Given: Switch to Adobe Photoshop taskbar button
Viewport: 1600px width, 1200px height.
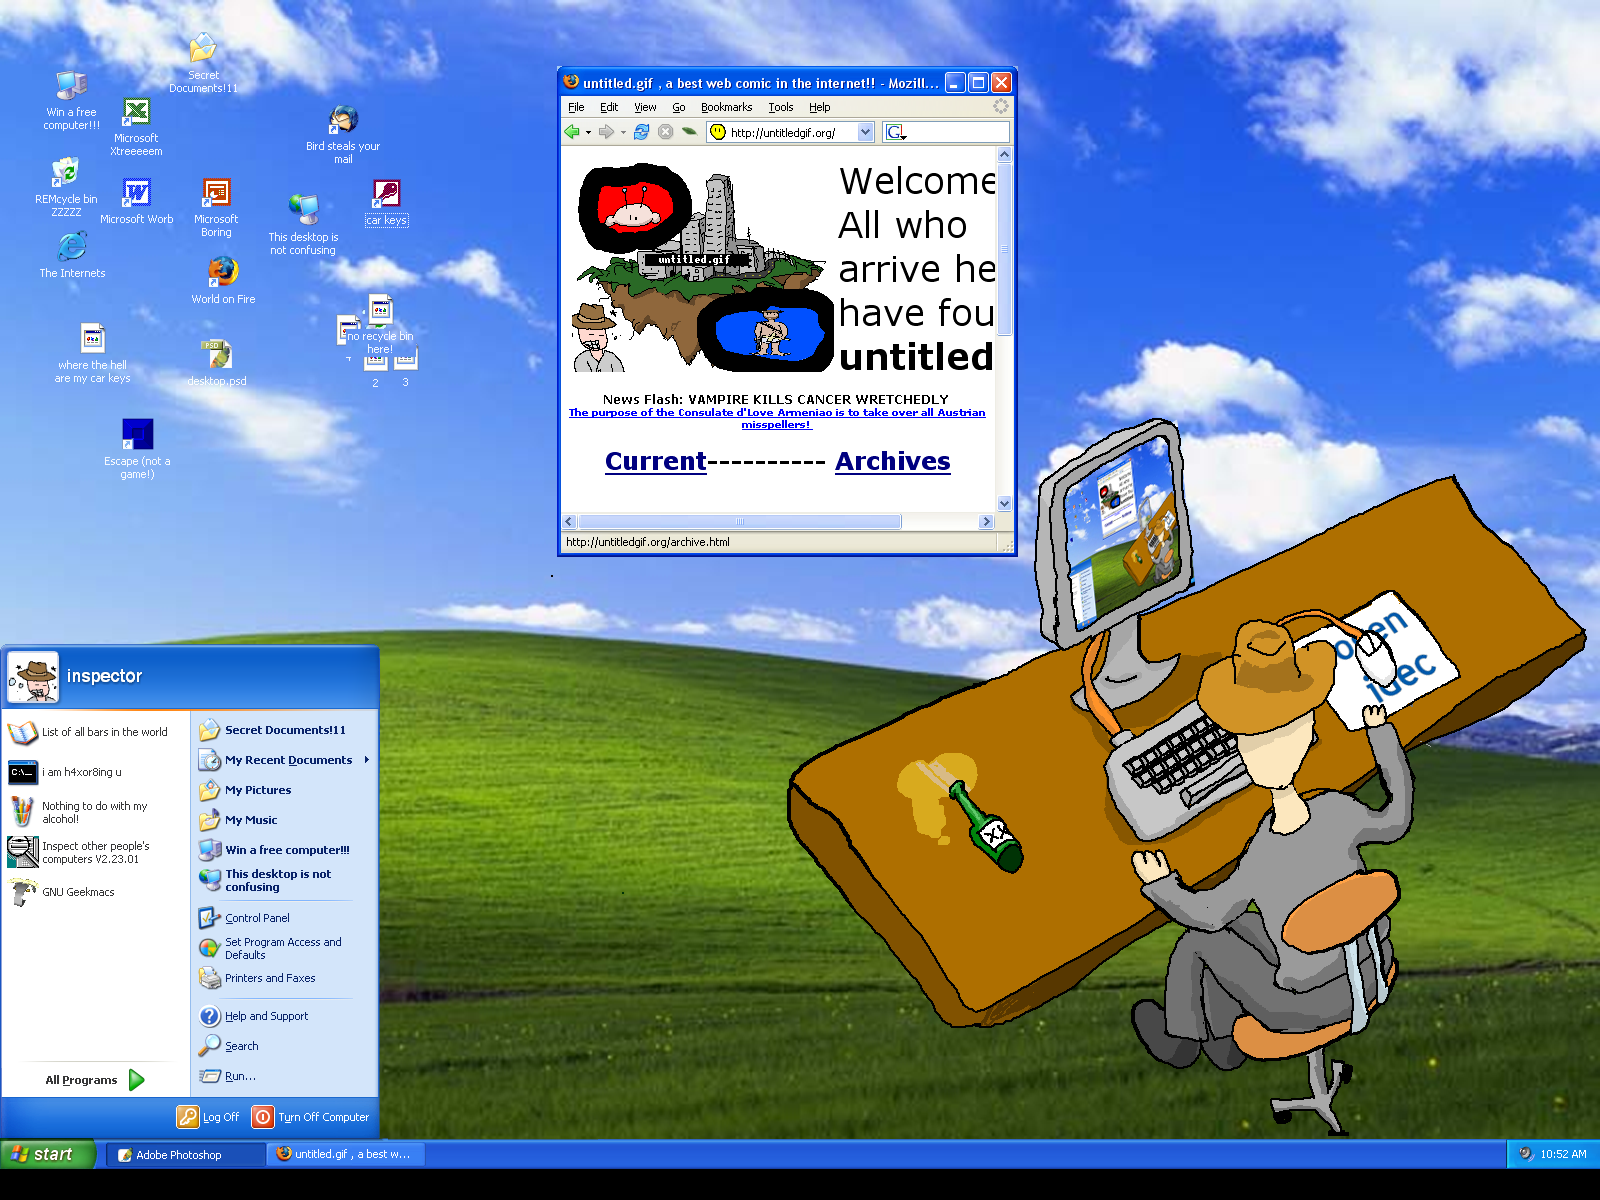Looking at the screenshot, I should (x=186, y=1155).
